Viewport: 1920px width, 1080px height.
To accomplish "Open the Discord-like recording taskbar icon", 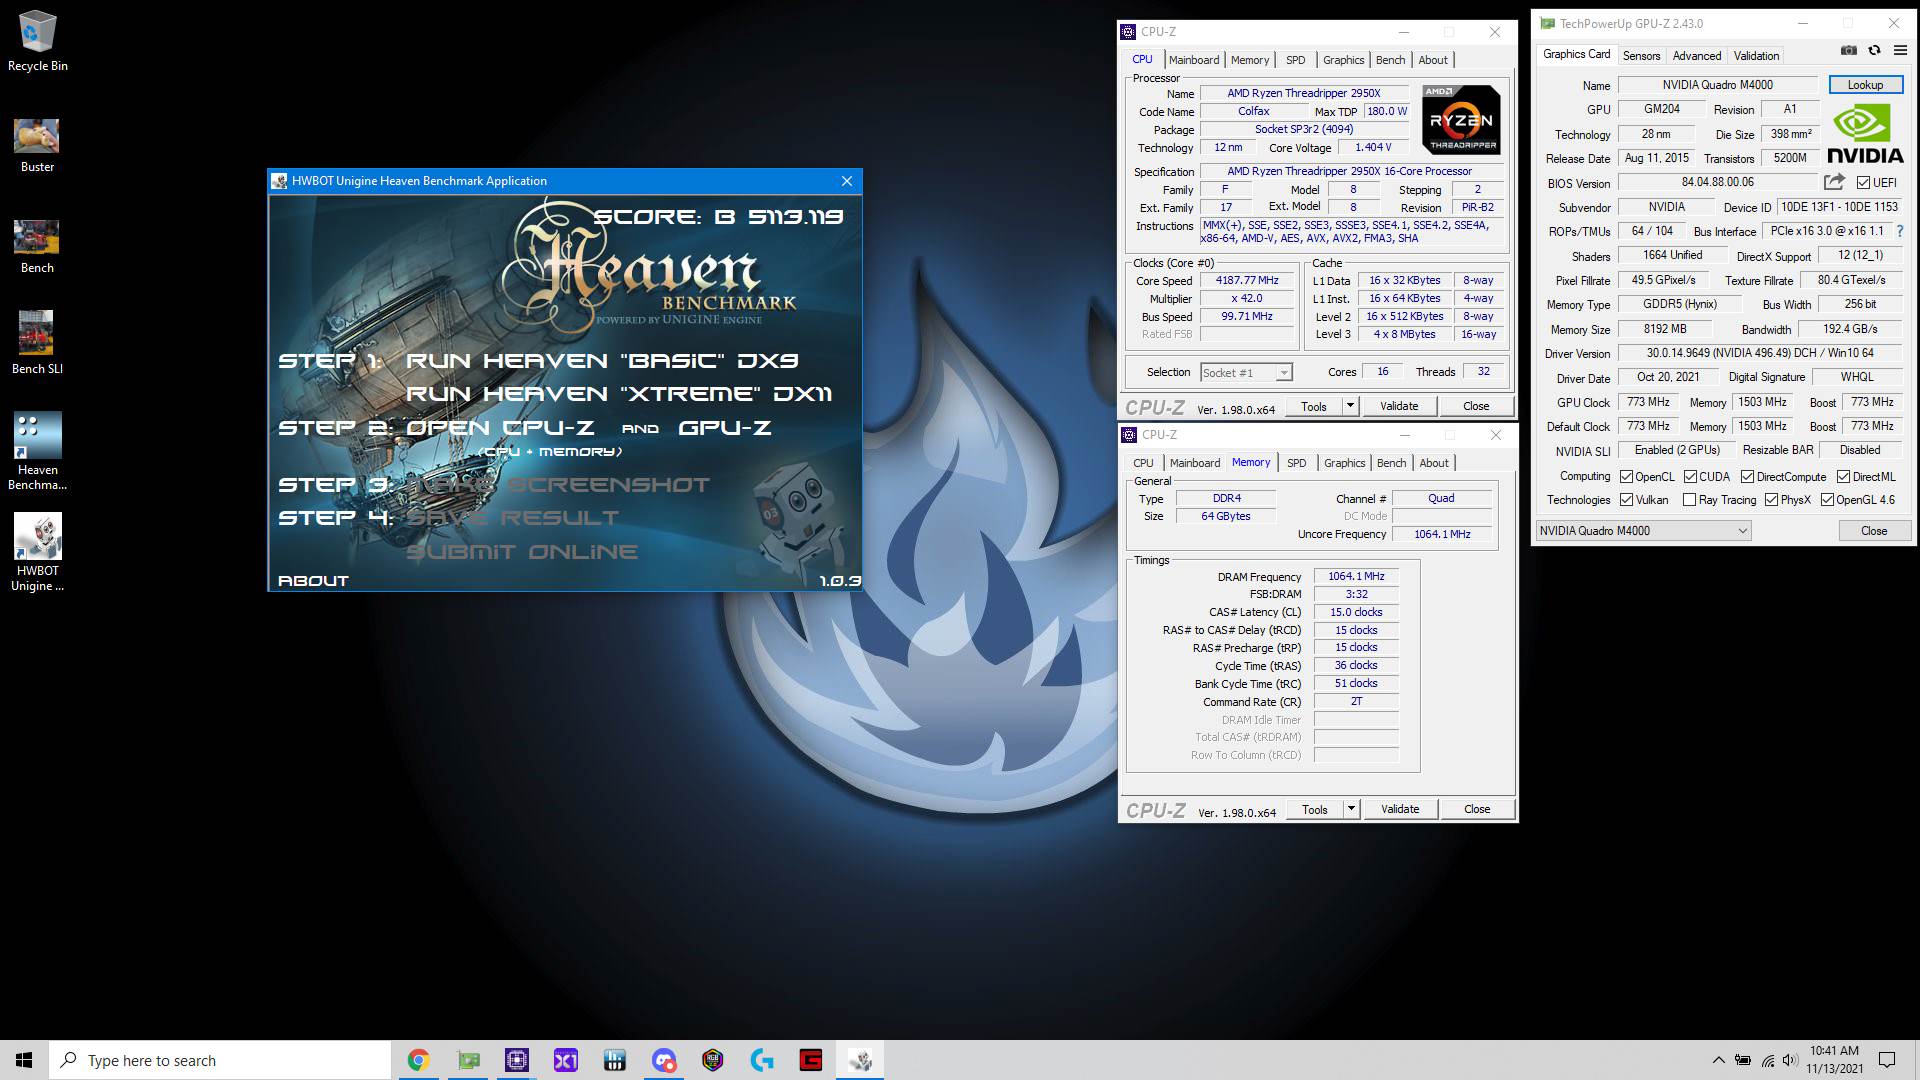I will pyautogui.click(x=664, y=1060).
